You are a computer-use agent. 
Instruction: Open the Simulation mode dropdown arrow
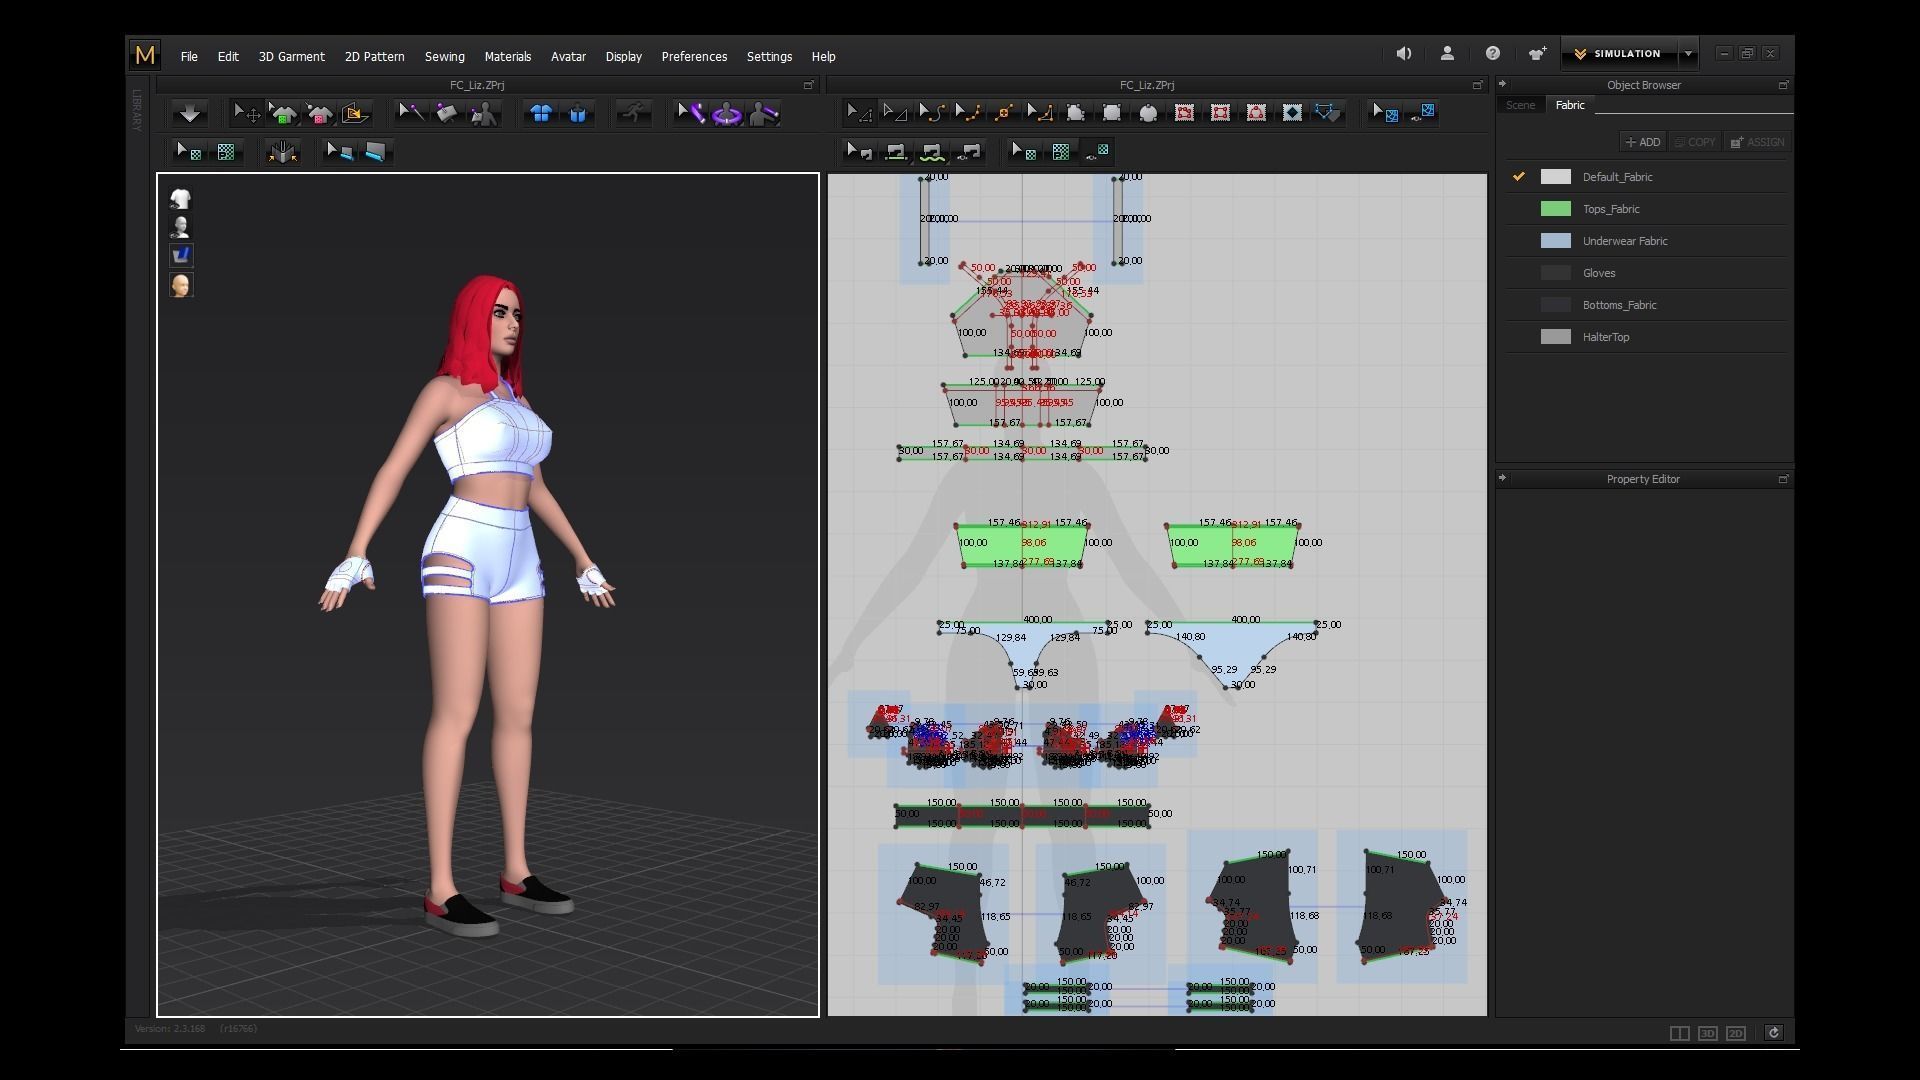coord(1688,54)
